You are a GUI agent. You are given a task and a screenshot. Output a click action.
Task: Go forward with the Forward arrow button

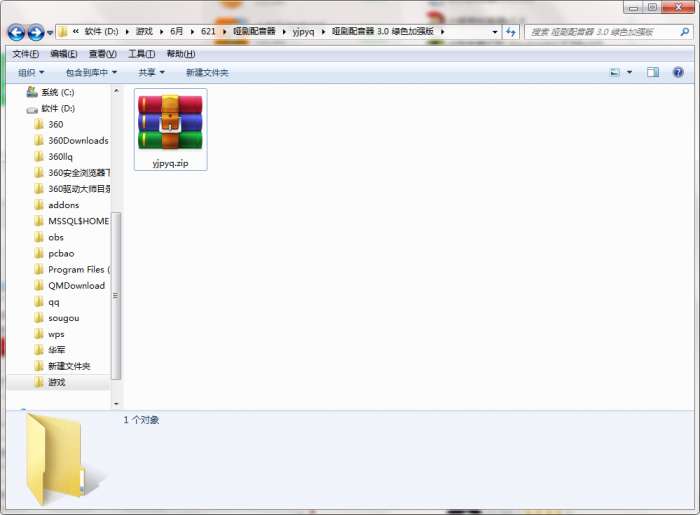pyautogui.click(x=36, y=32)
